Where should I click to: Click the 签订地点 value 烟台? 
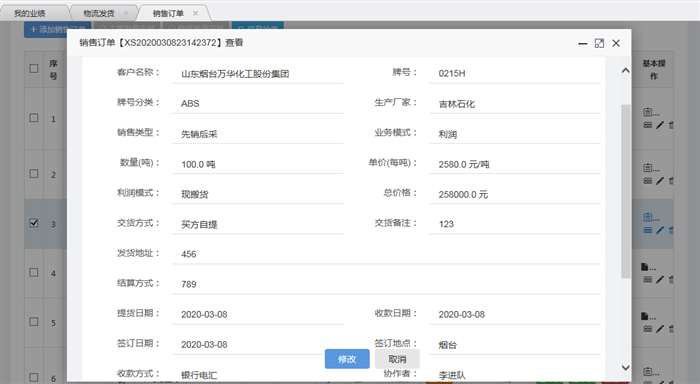pos(448,345)
